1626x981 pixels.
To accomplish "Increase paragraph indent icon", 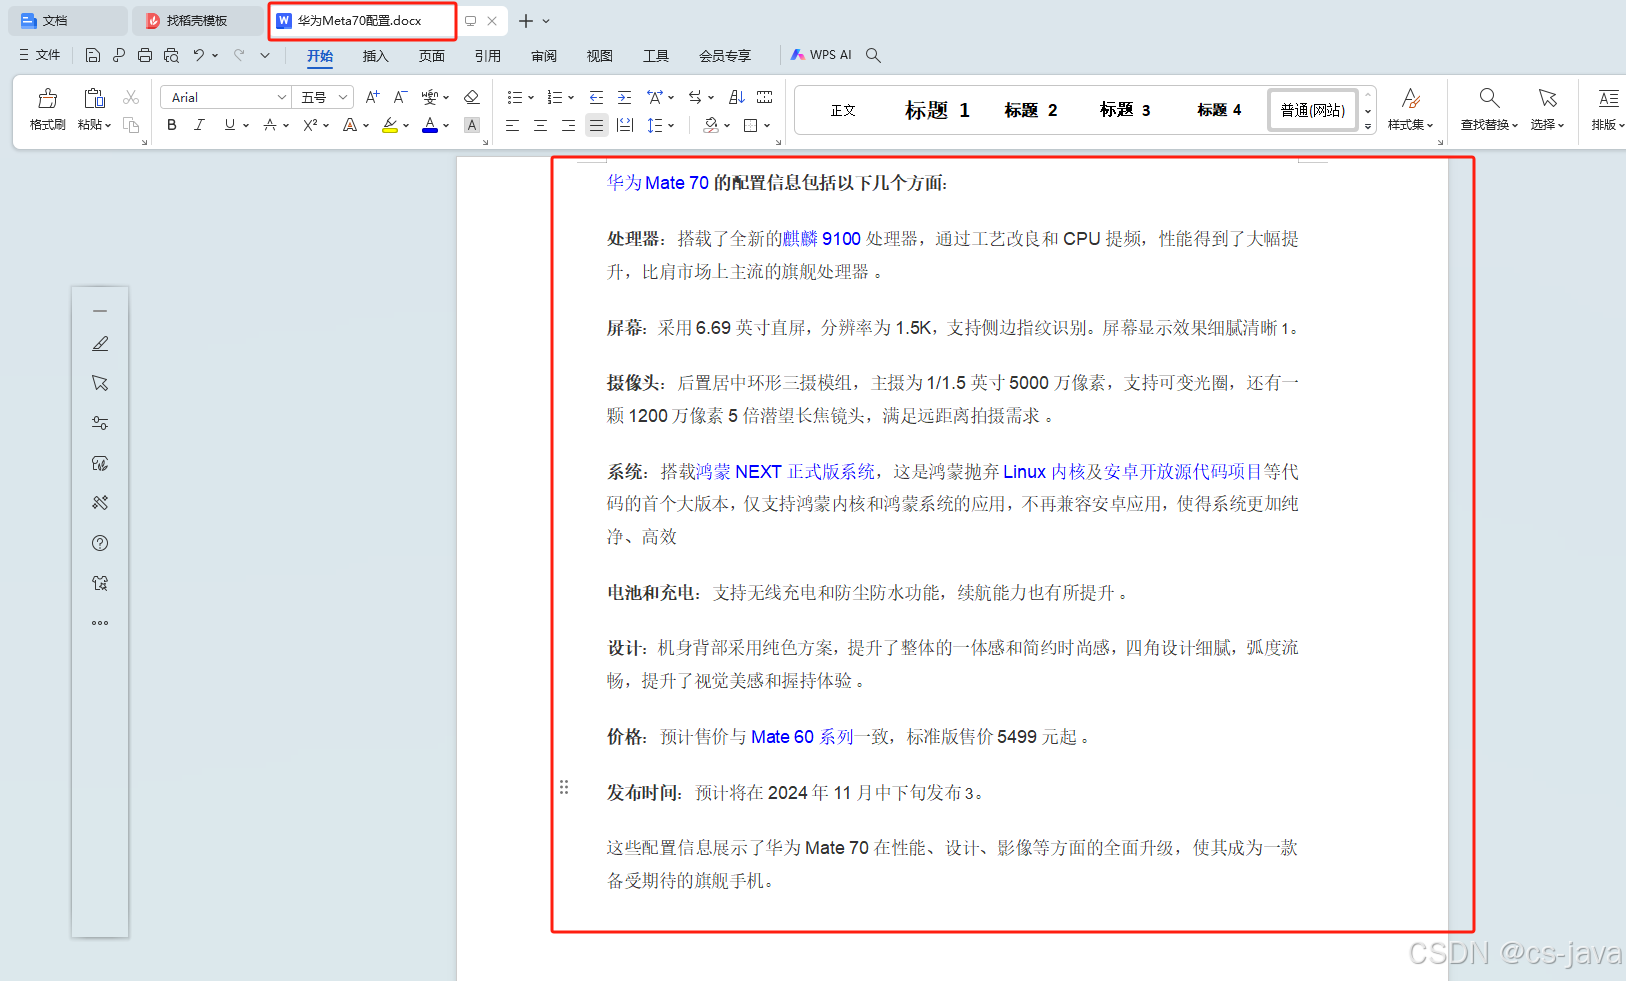I will click(x=624, y=97).
